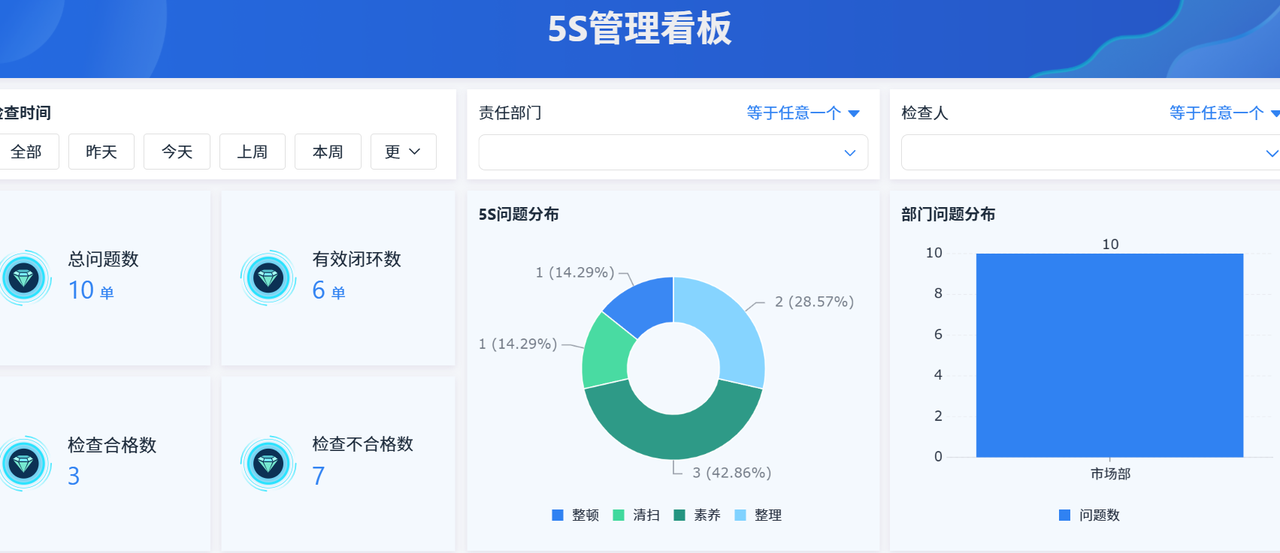Toggle 整理 legend in pie chart
Viewport: 1280px width, 553px height.
pyautogui.click(x=758, y=515)
